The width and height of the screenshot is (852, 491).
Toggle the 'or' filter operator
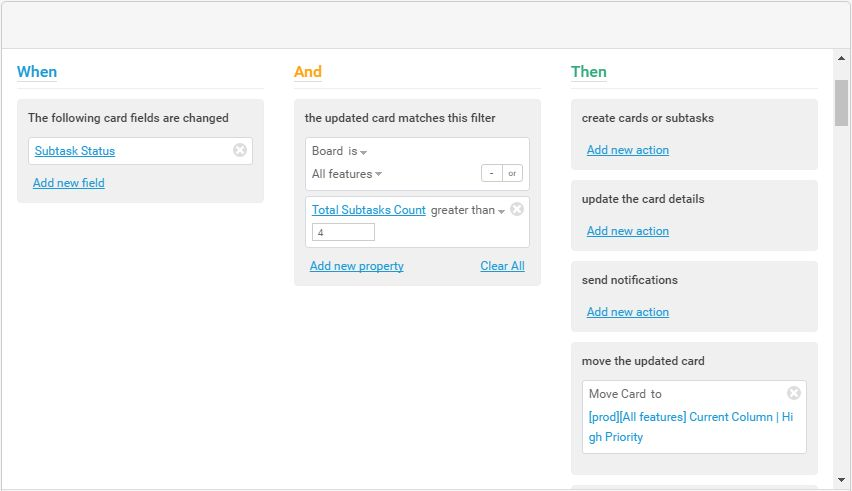512,173
